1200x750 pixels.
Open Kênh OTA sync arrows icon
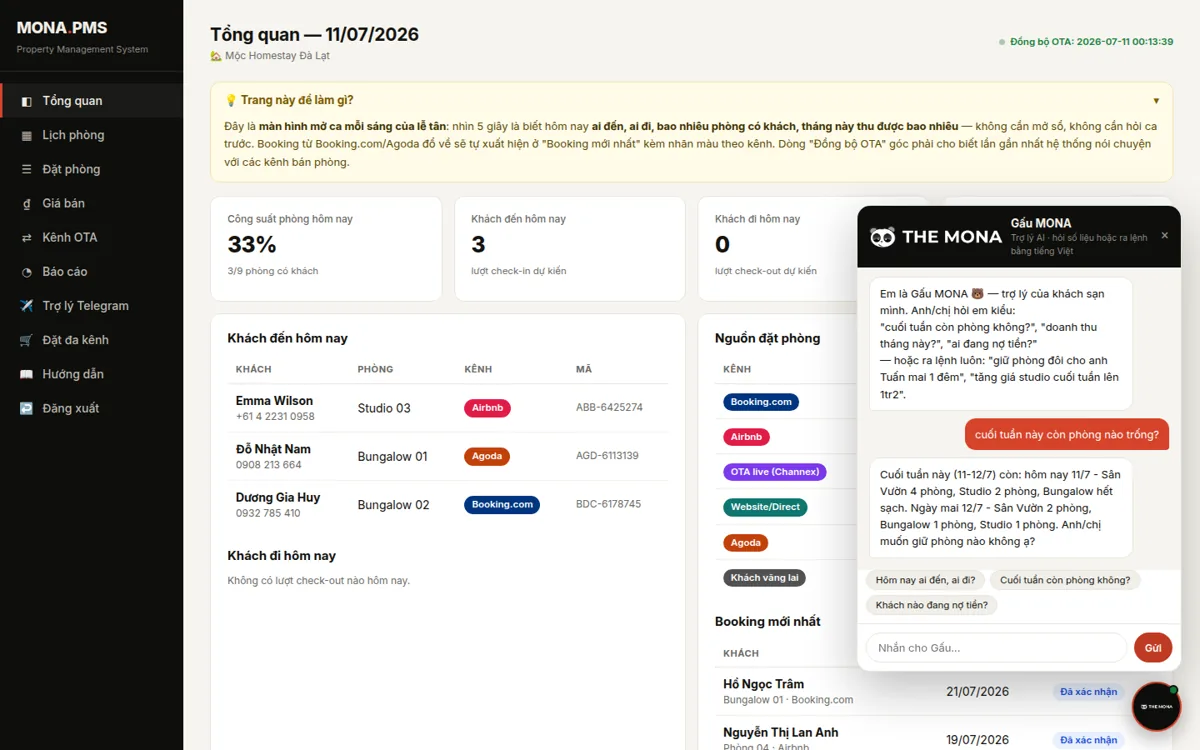point(26,237)
